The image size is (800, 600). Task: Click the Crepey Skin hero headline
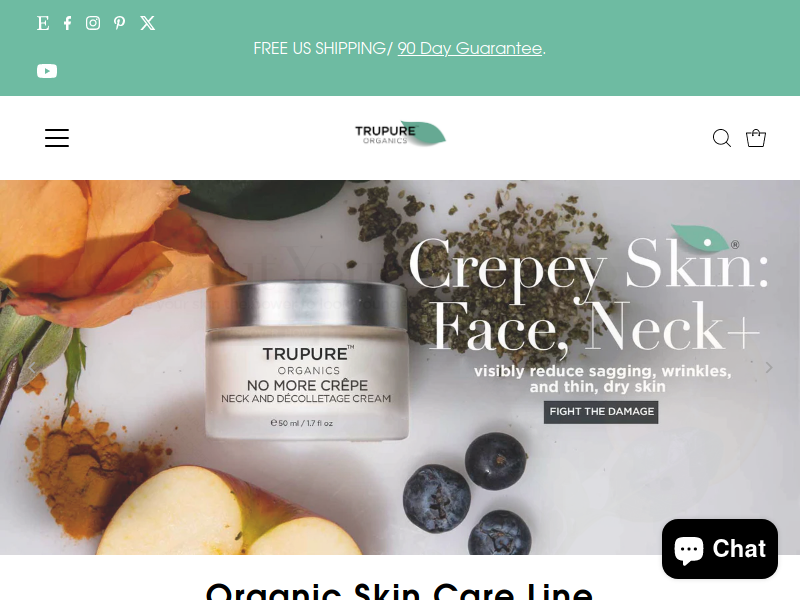[588, 294]
